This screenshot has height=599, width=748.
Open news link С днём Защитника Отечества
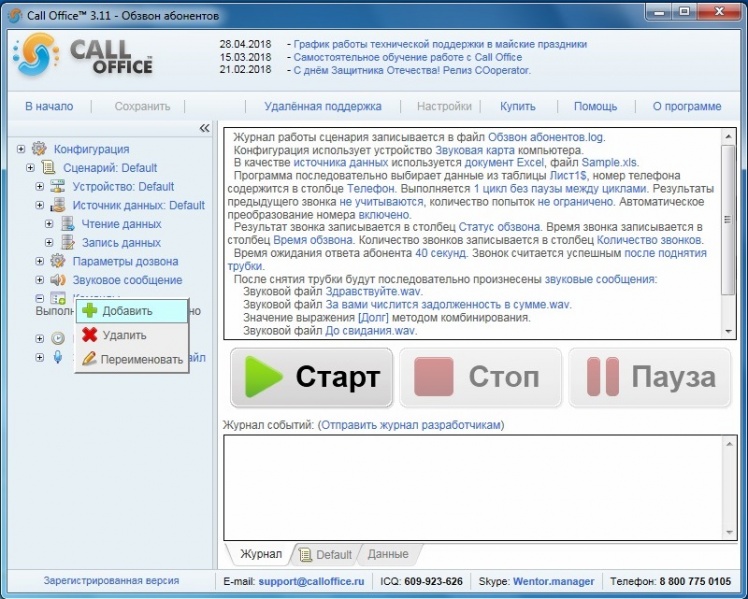click(412, 70)
